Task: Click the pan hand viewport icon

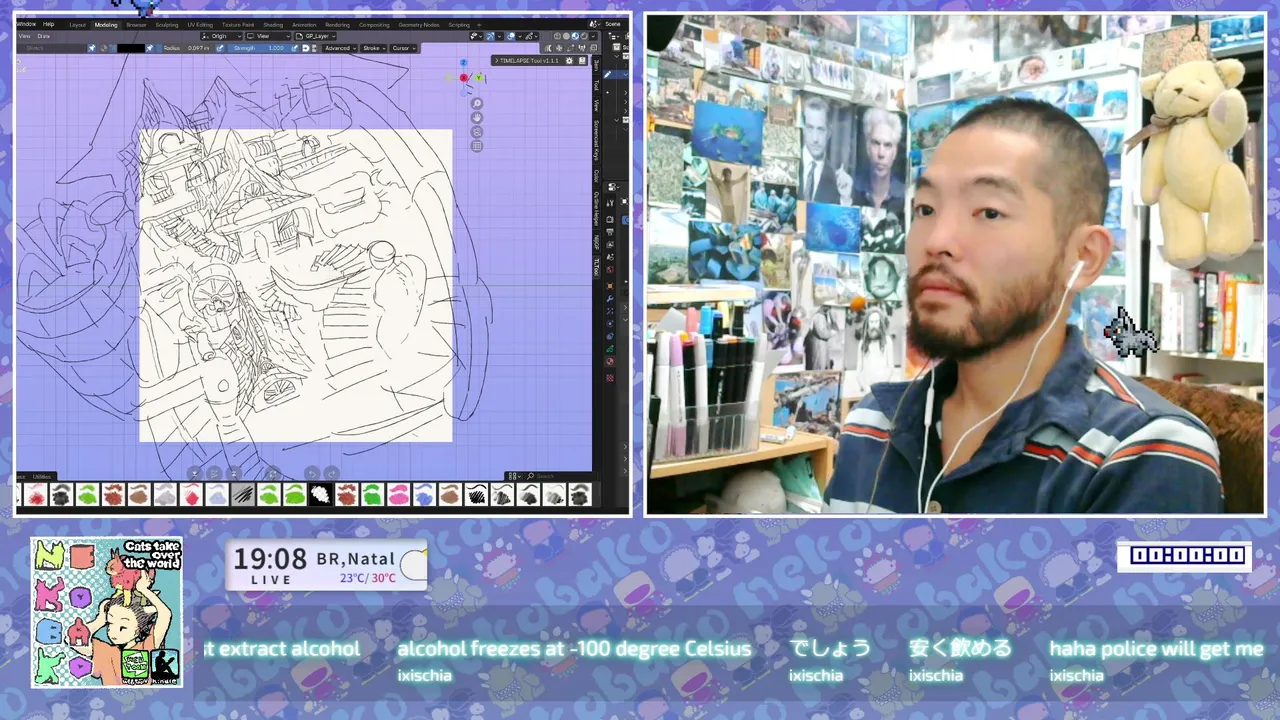Action: pos(477,118)
